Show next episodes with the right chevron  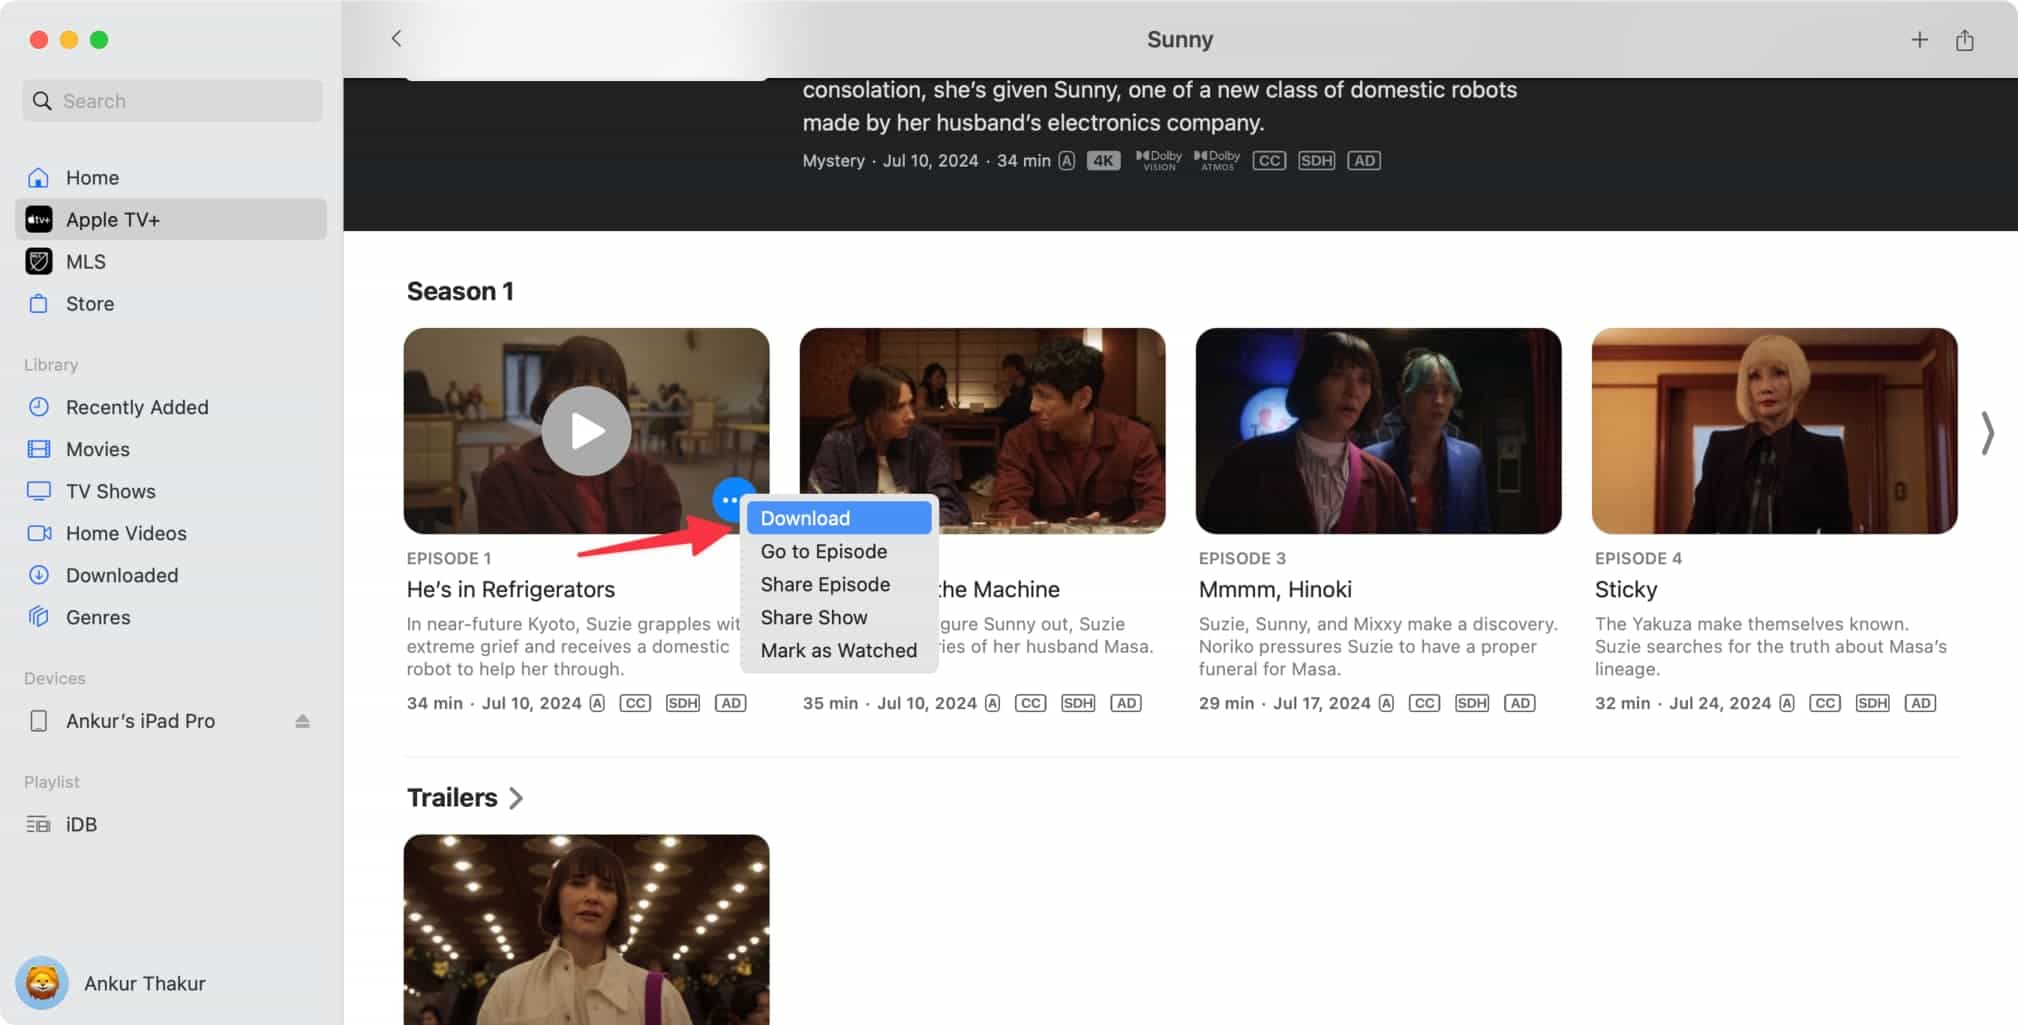(x=1987, y=433)
